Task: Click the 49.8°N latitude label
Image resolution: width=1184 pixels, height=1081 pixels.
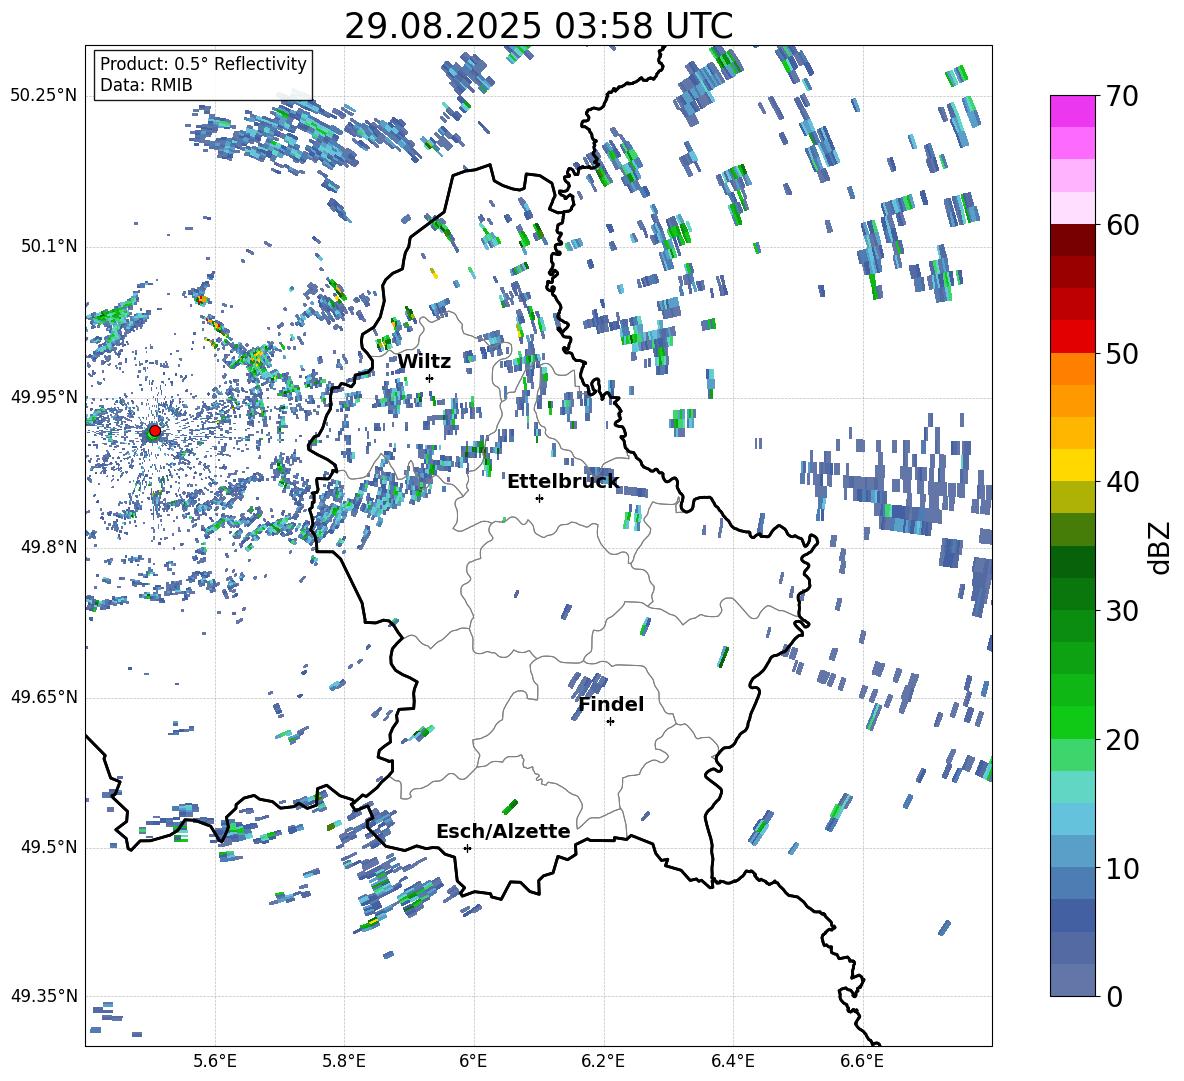Action: point(48,546)
